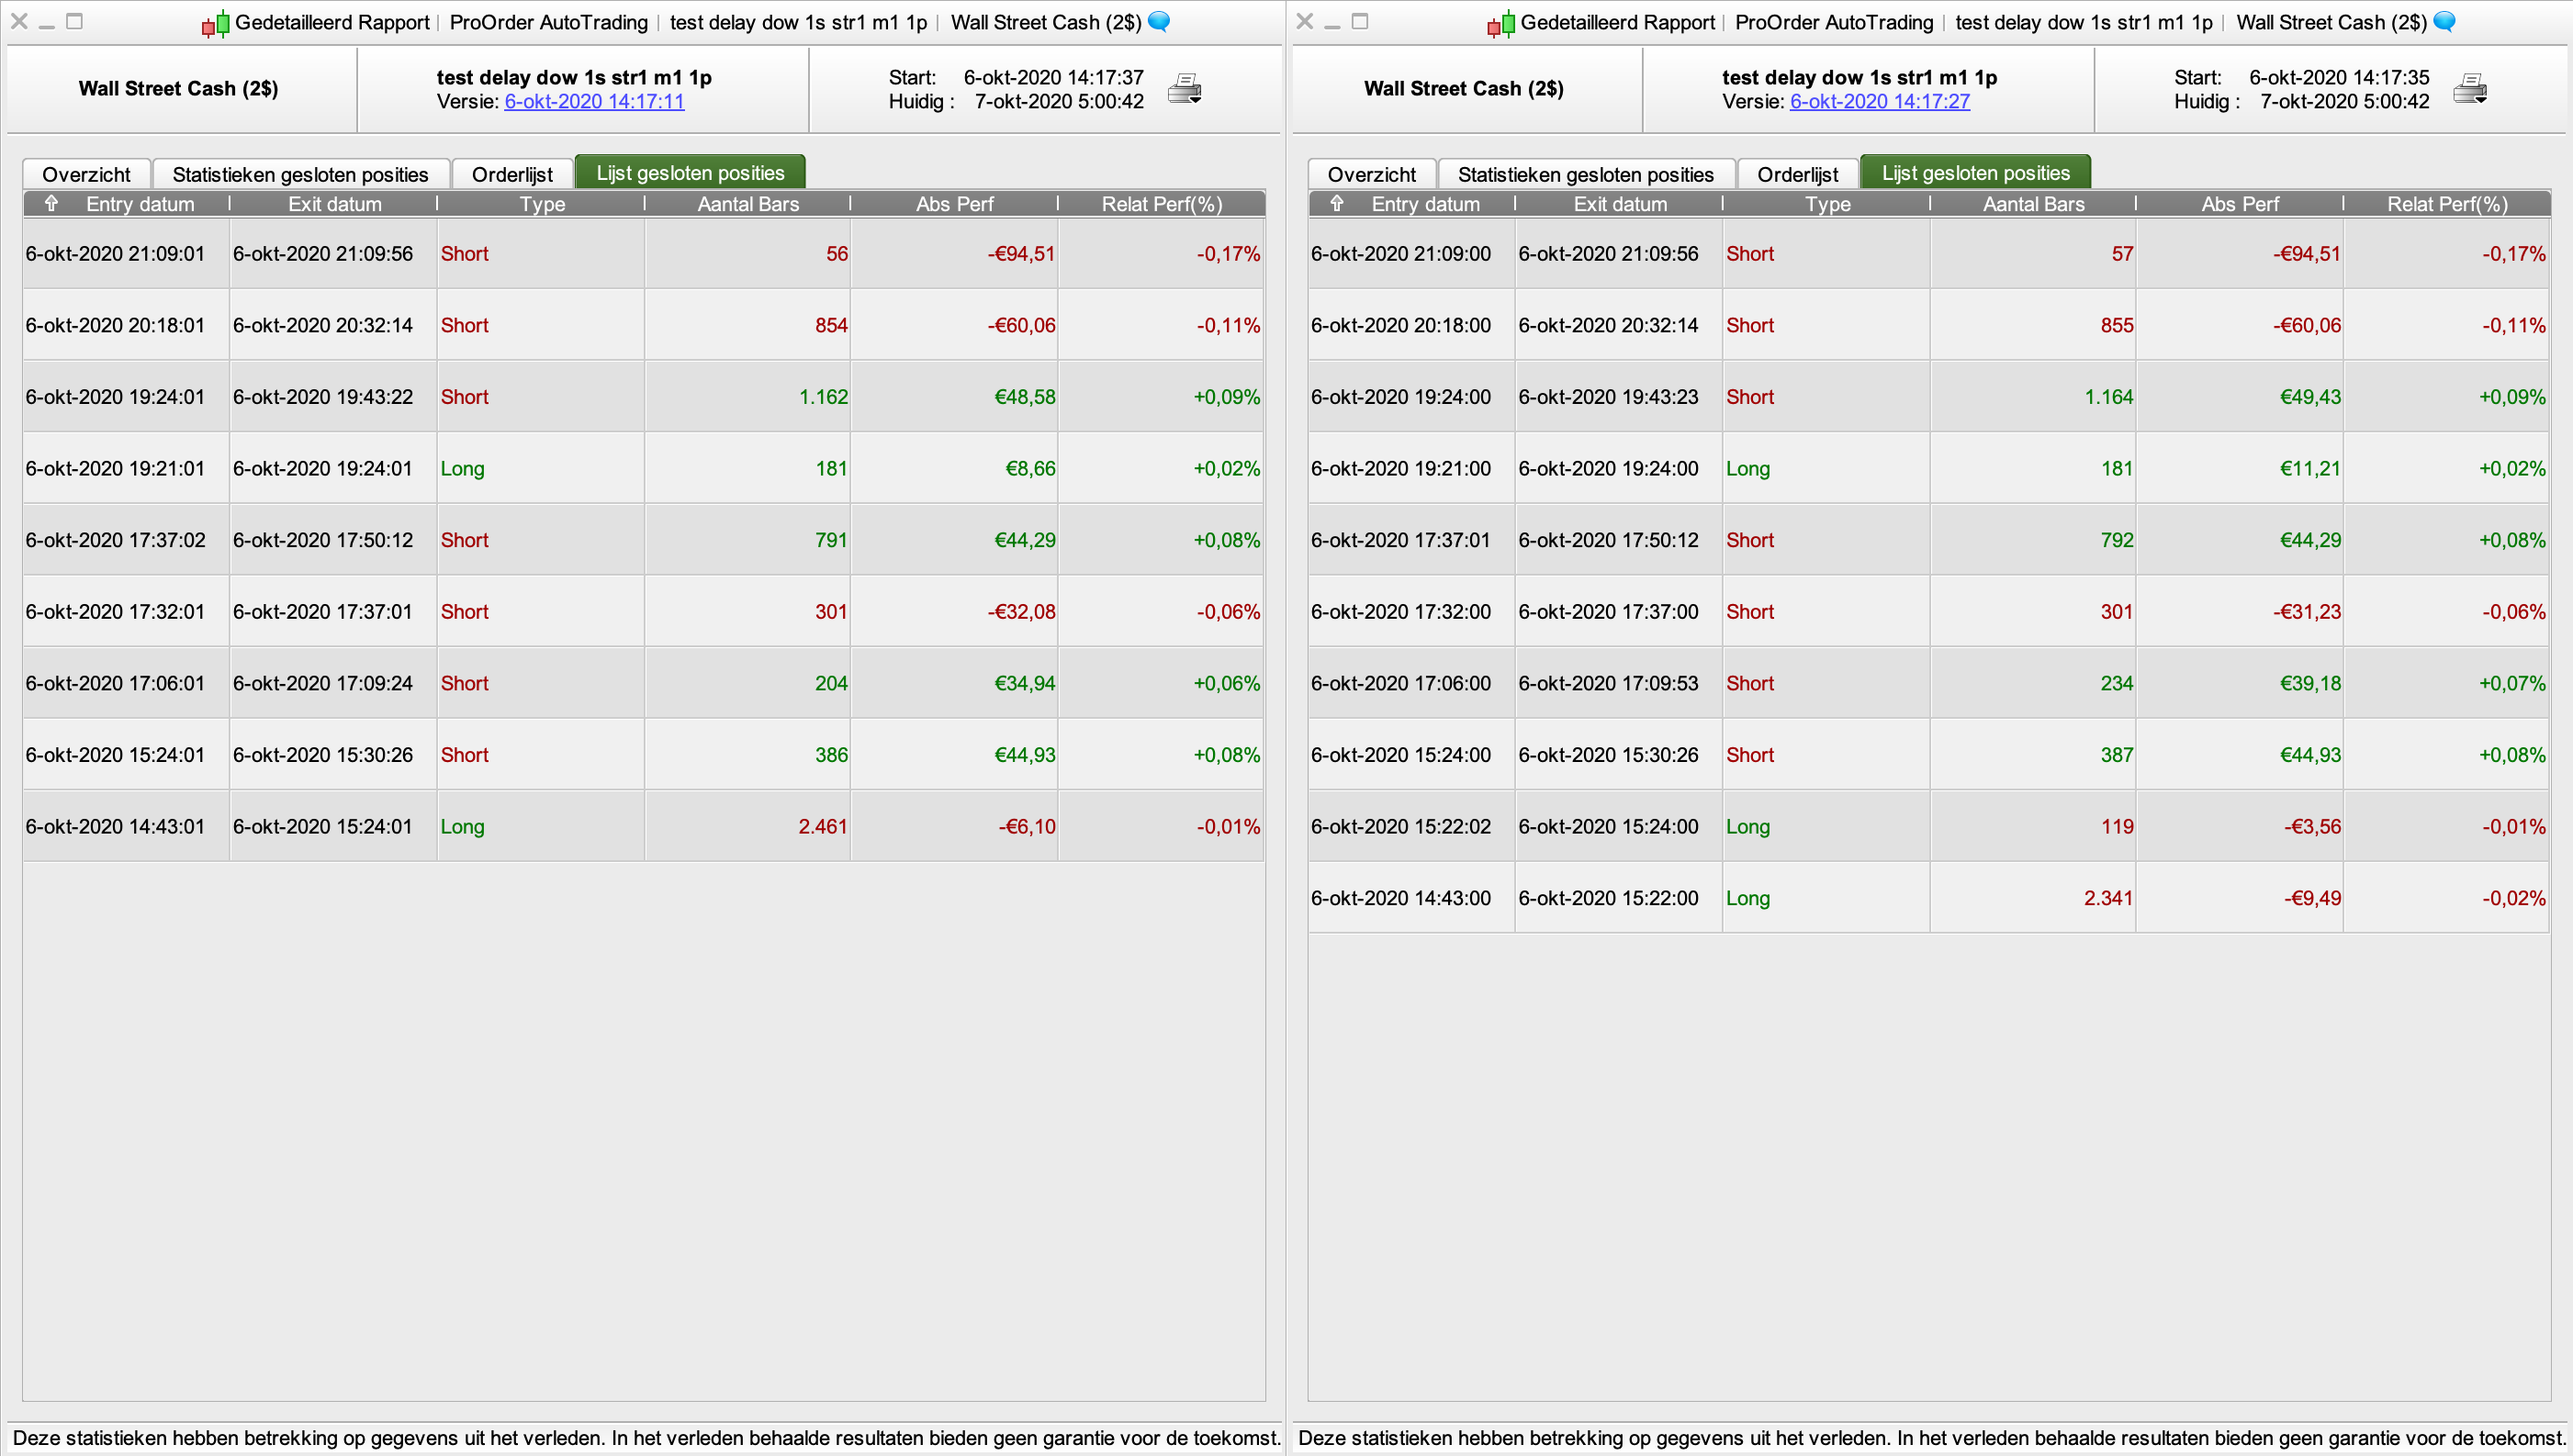This screenshot has width=2573, height=1456.
Task: Open version link 6-okt-2020 14:17:27
Action: coord(1879,101)
